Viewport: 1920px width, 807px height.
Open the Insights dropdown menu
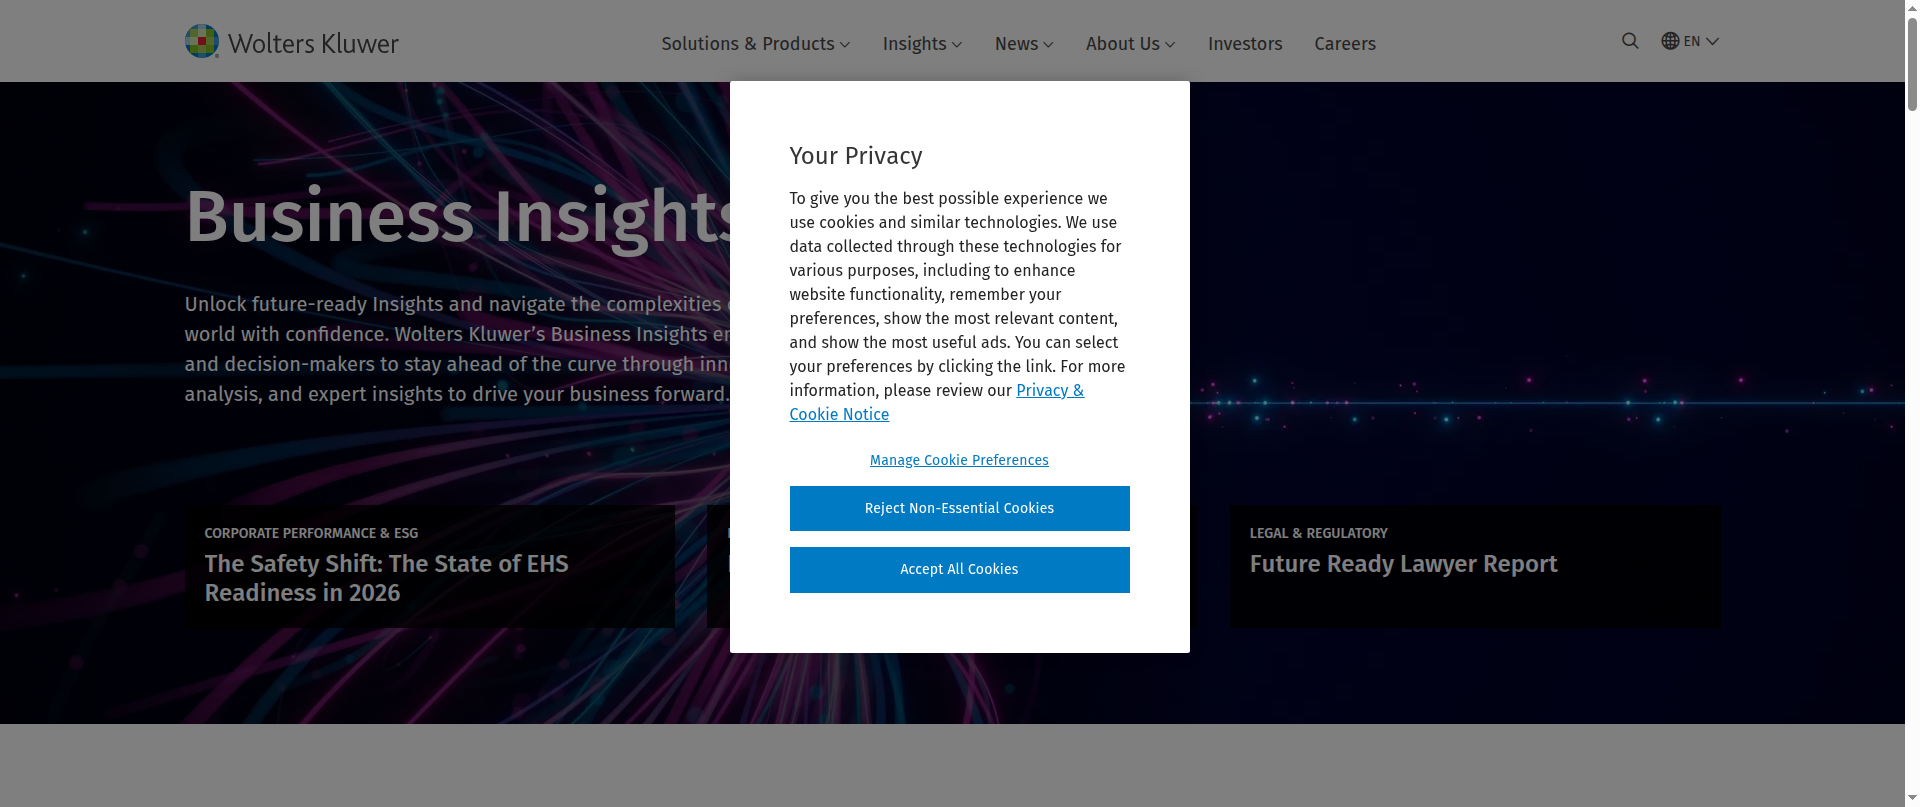click(922, 44)
